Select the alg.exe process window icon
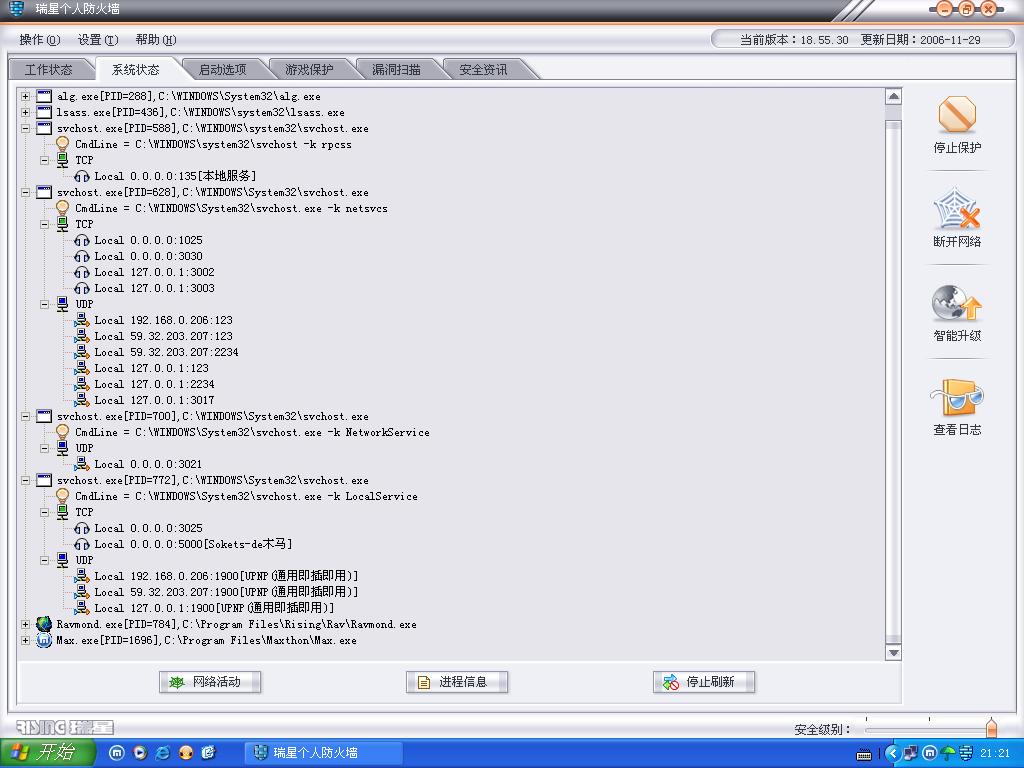 pos(44,96)
